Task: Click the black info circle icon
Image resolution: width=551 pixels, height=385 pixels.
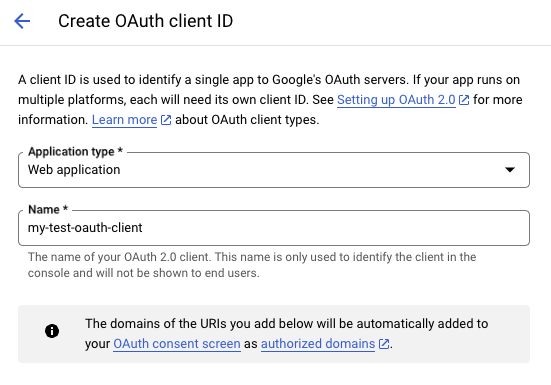Action: (52, 331)
